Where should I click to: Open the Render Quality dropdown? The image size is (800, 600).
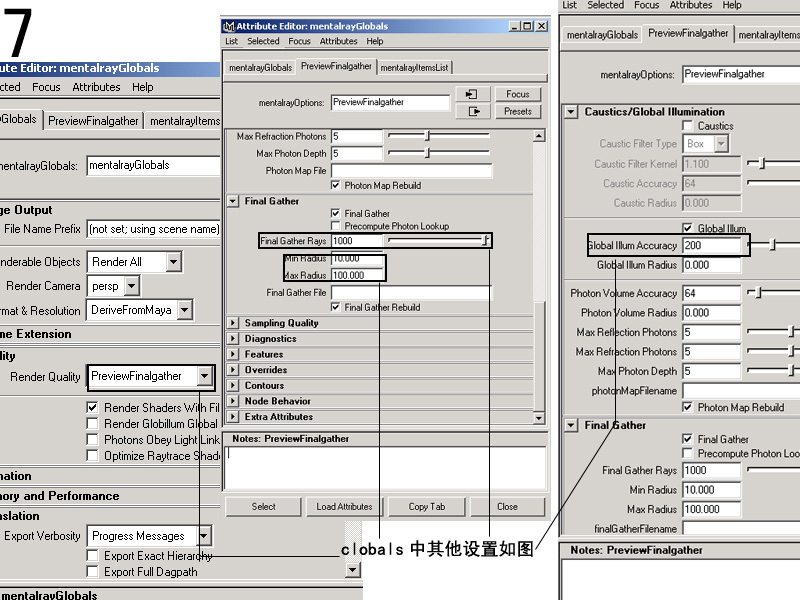pos(204,377)
